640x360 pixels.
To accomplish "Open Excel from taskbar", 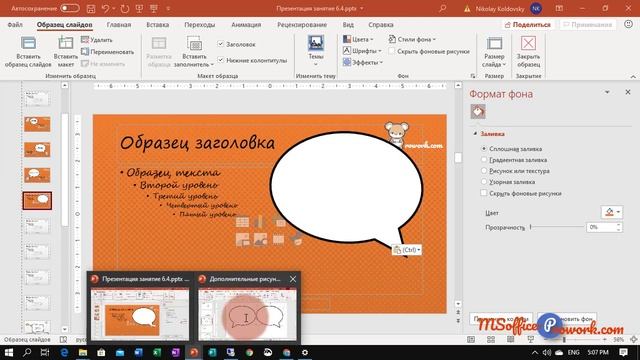I will tap(157, 352).
